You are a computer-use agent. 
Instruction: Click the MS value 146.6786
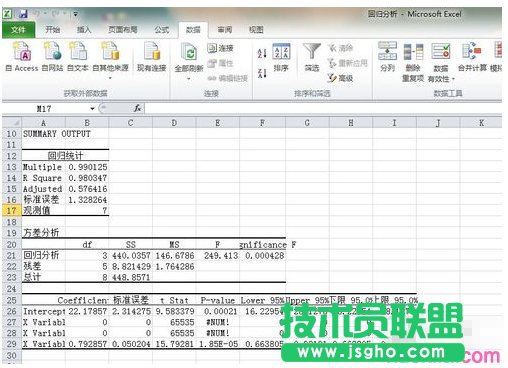(x=174, y=256)
